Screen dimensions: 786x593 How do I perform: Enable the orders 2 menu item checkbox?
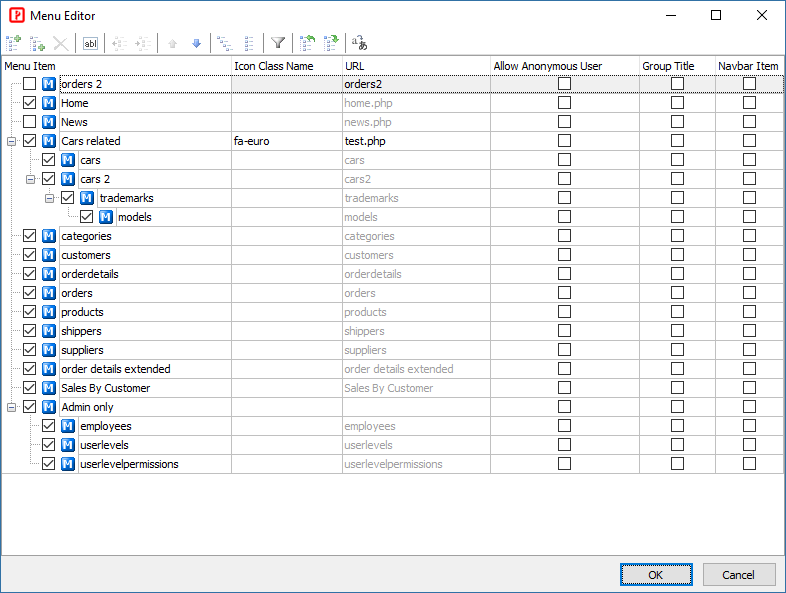point(30,83)
